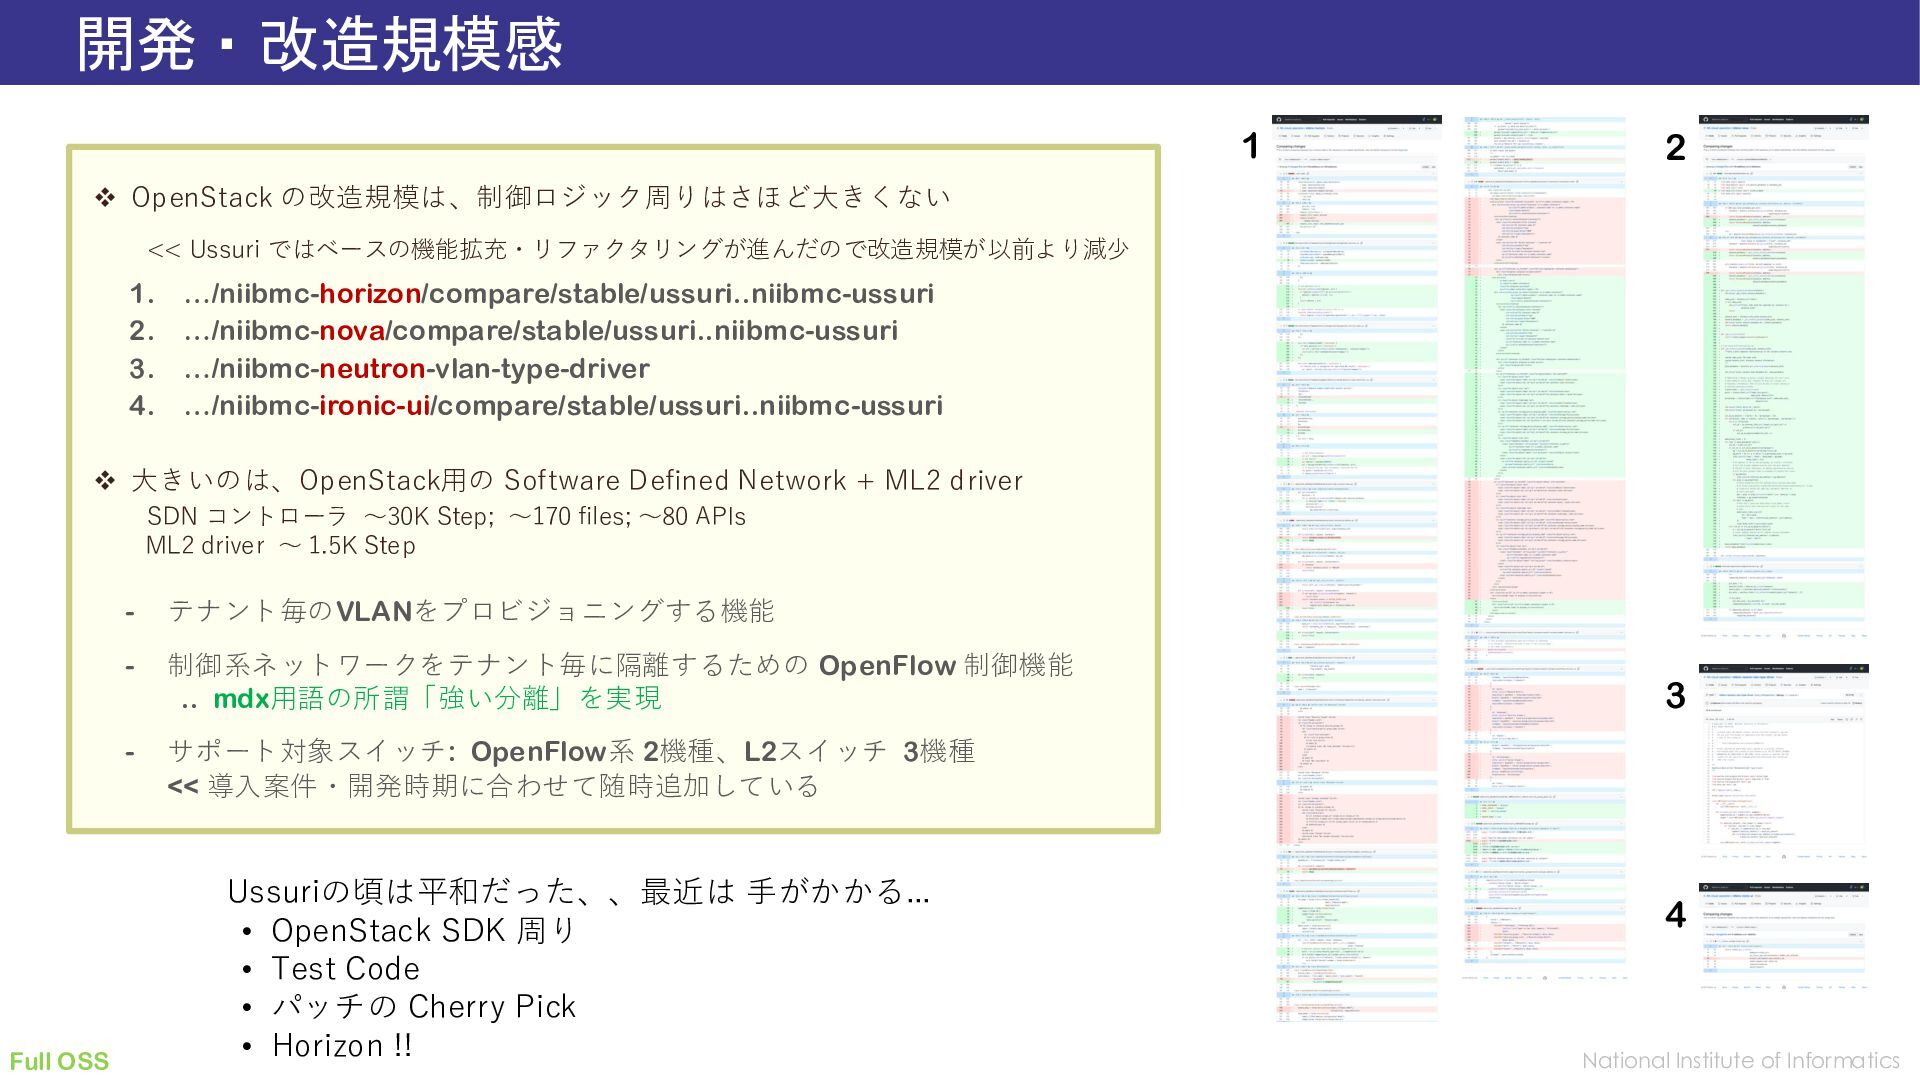This screenshot has width=1920, height=1080.
Task: Open the niibmc-nova compare link
Action: point(540,331)
